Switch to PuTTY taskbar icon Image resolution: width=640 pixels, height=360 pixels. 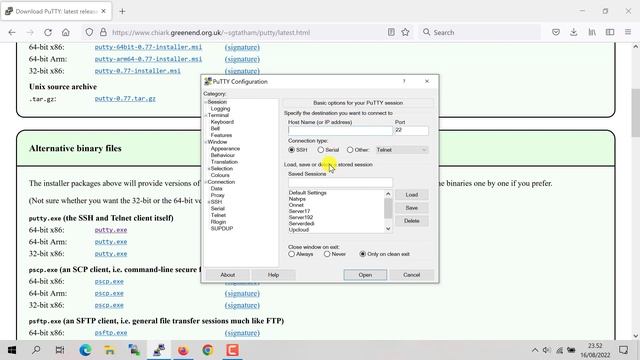coord(159,350)
